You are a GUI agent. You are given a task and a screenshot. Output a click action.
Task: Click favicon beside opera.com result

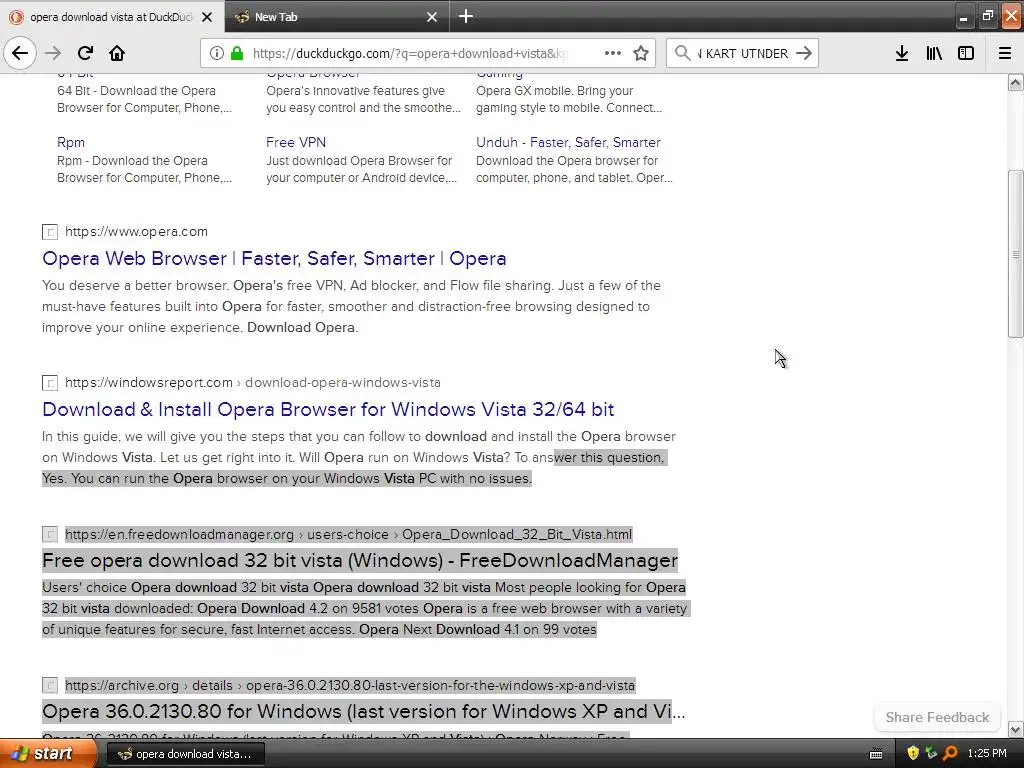[x=50, y=232]
